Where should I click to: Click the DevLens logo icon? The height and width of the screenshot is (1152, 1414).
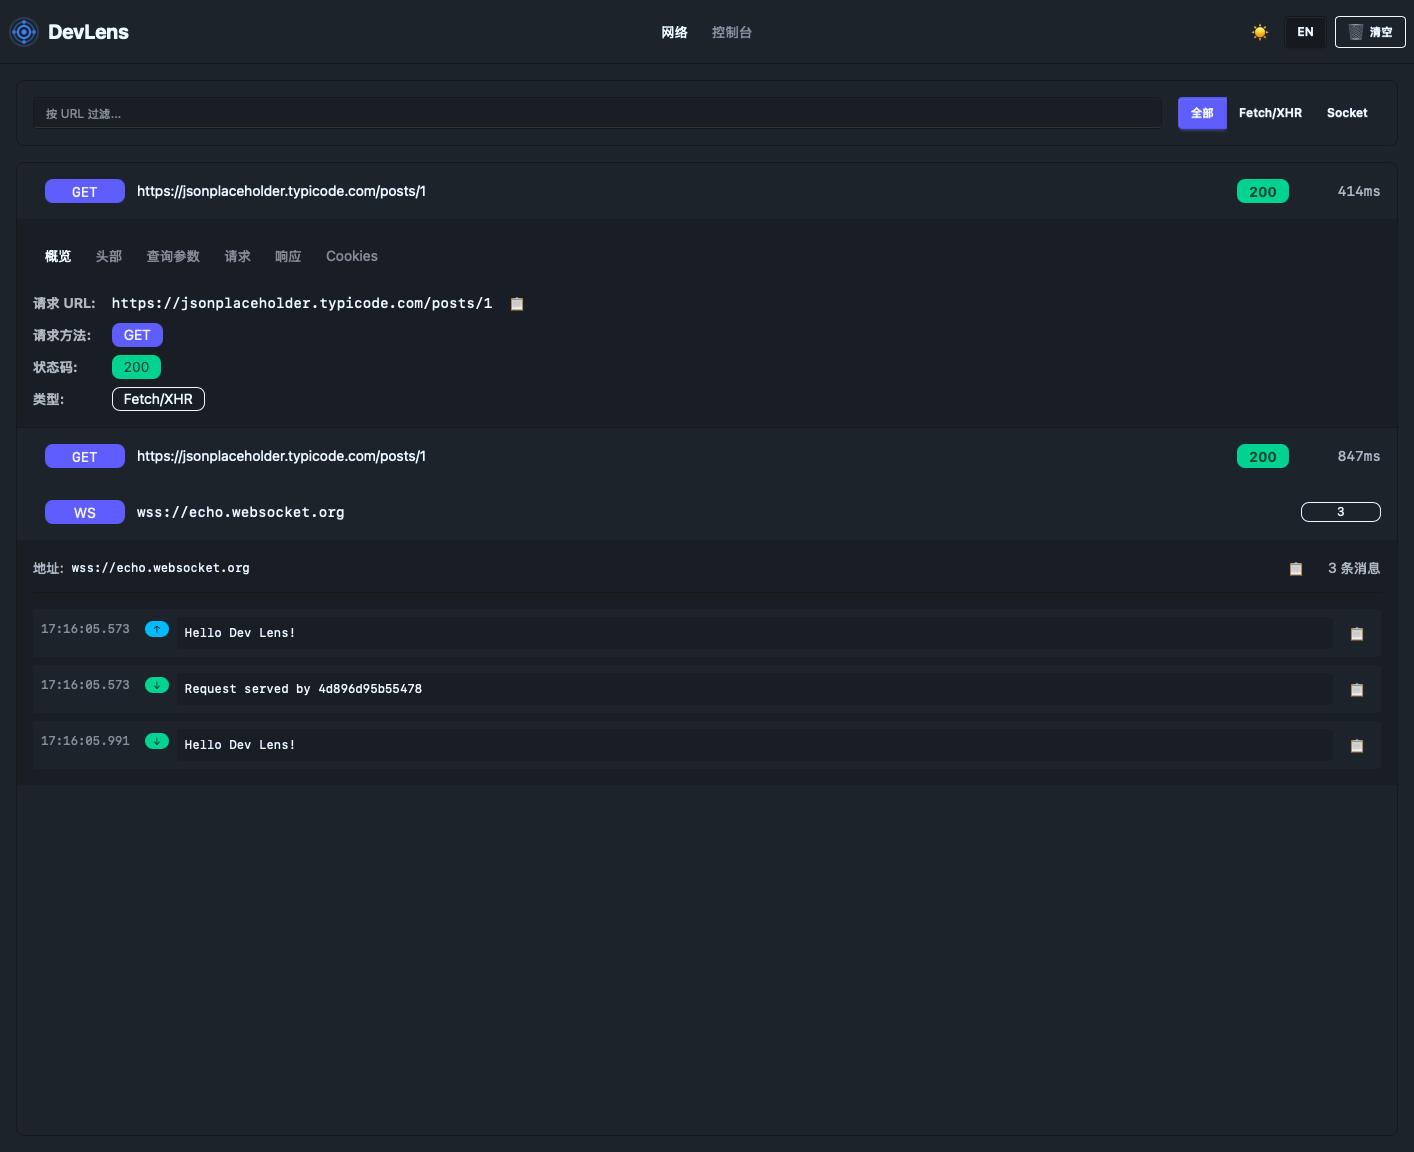[x=24, y=32]
